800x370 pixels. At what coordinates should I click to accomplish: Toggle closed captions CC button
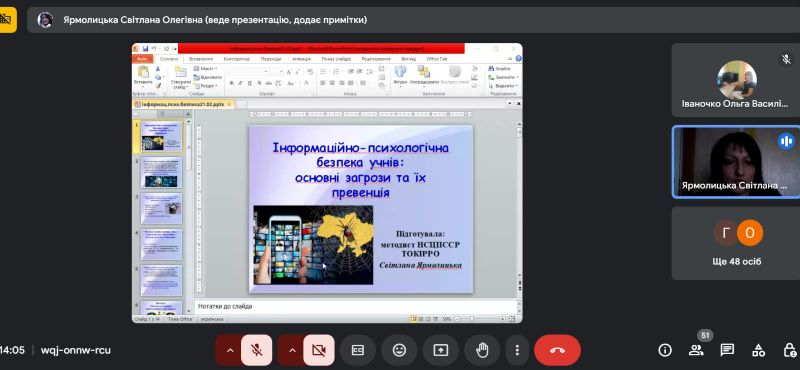358,350
